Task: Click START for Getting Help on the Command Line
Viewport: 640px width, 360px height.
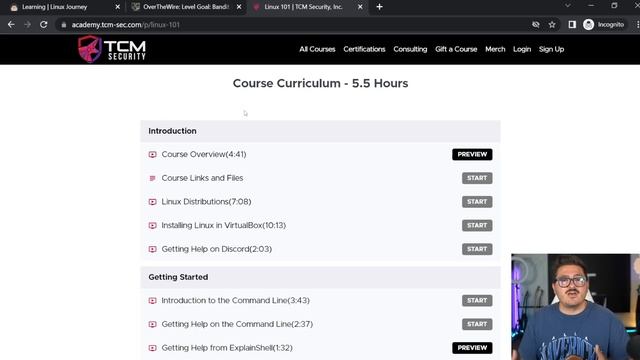Action: [477, 324]
